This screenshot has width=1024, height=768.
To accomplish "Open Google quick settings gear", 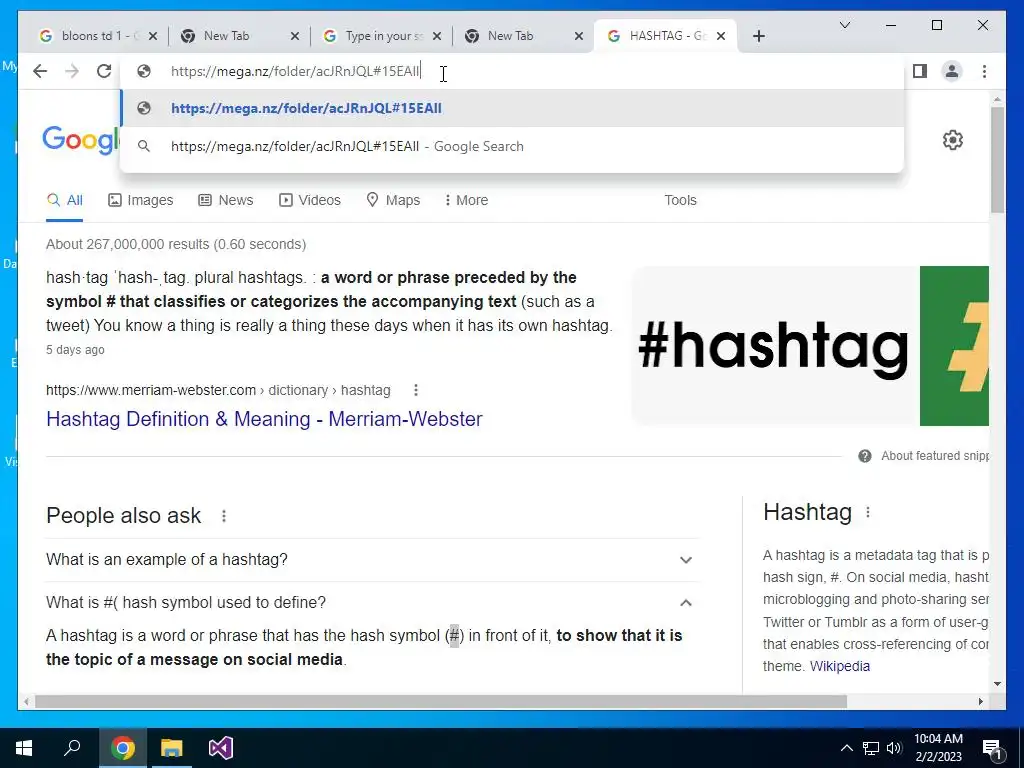I will (953, 140).
